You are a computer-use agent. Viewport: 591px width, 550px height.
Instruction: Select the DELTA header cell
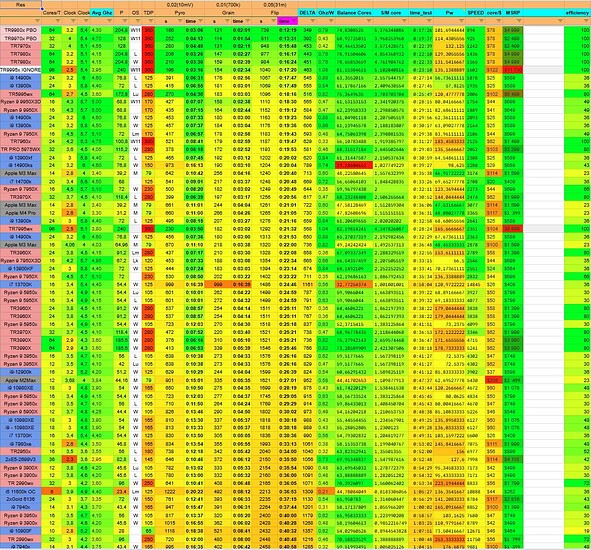coord(307,13)
